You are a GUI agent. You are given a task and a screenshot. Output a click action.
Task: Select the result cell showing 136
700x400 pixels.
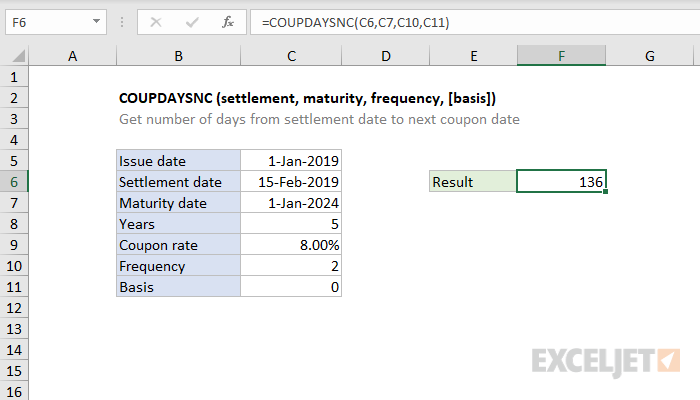click(x=561, y=182)
